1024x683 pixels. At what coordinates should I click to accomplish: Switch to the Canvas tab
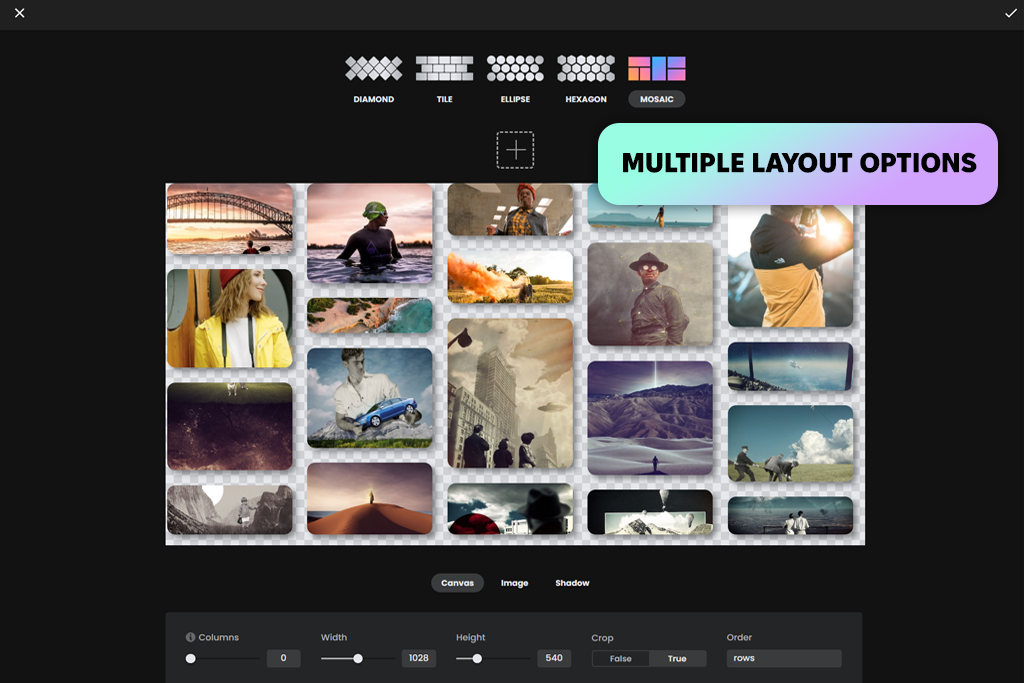[x=457, y=582]
